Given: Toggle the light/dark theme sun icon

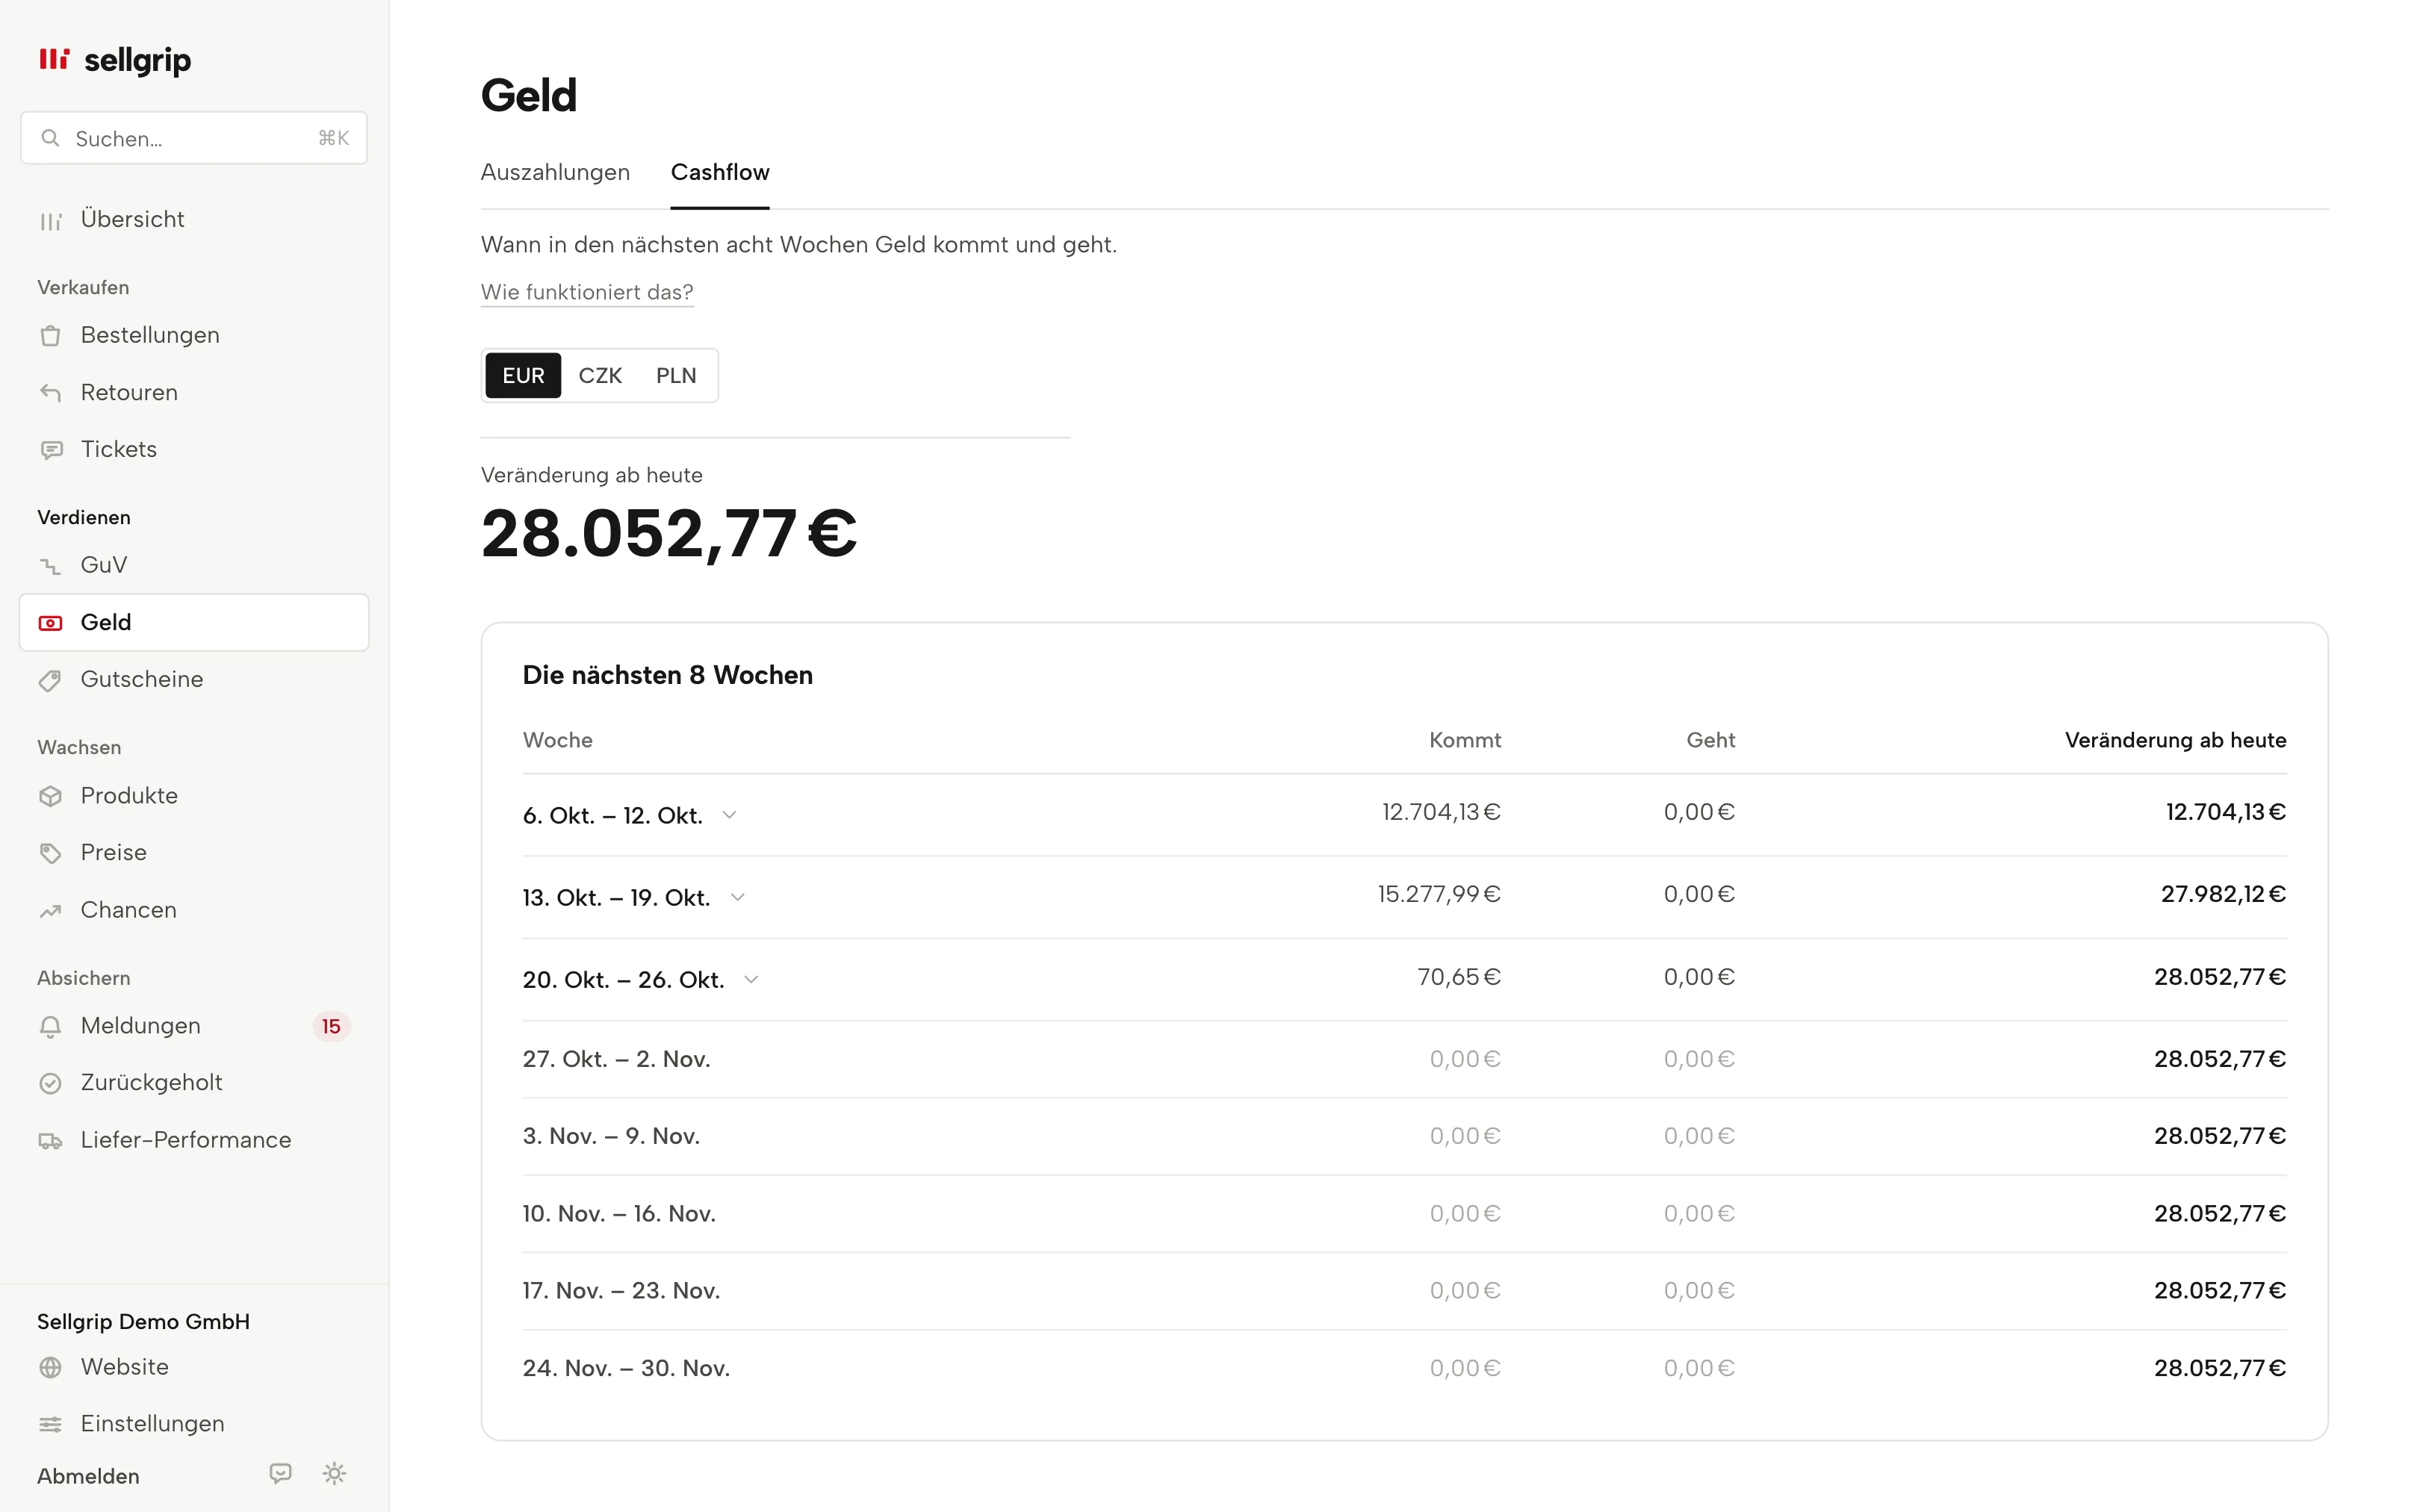Looking at the screenshot, I should (334, 1473).
